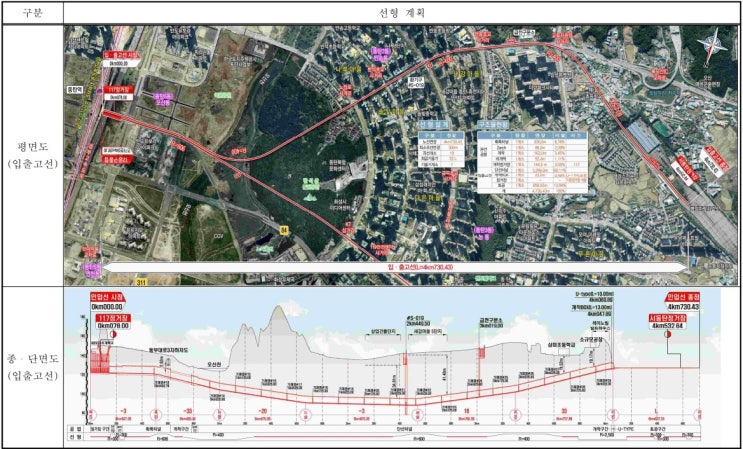Click the 인입선 시점 0km000.00 callout in profile

coord(108,302)
